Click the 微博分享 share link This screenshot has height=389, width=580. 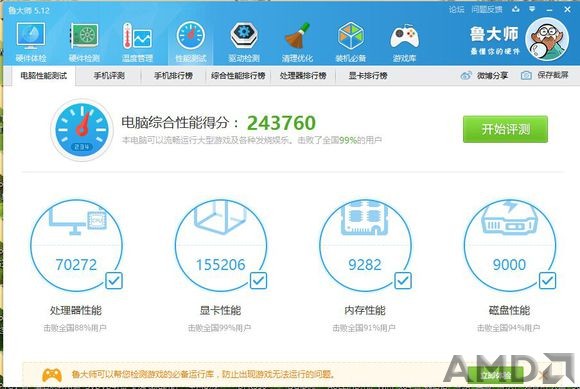[484, 75]
